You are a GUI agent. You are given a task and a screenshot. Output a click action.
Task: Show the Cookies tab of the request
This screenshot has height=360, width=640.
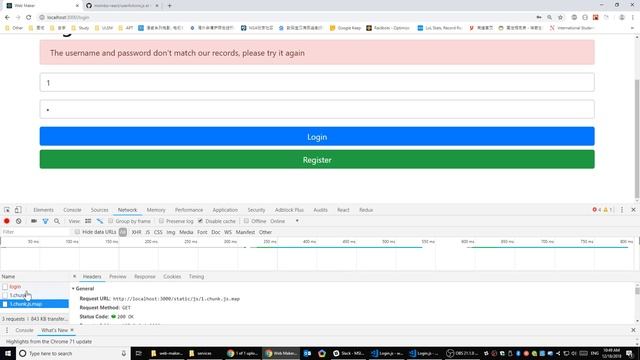point(172,276)
